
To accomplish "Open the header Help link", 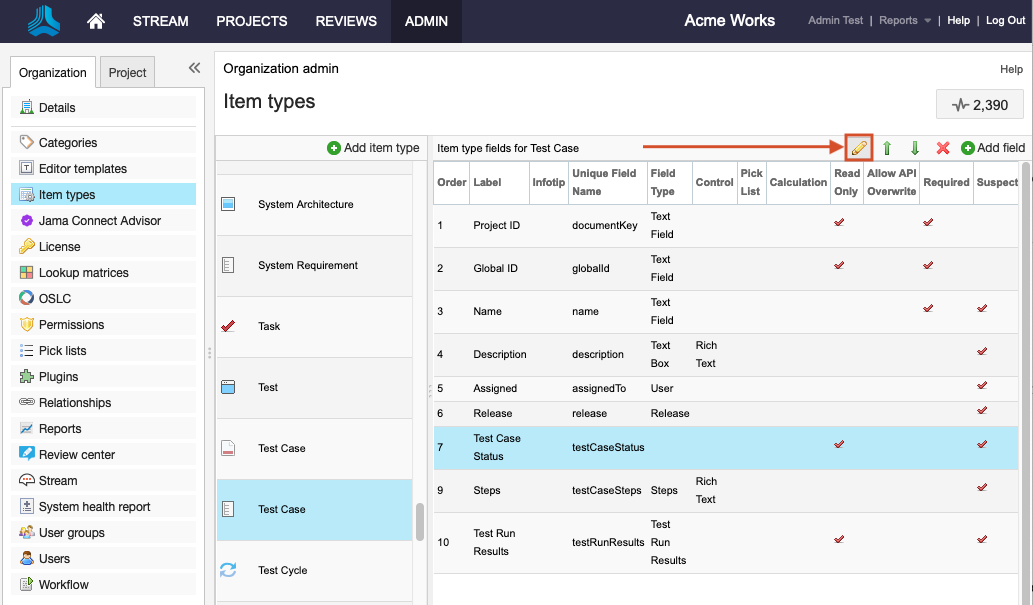I will [x=959, y=20].
